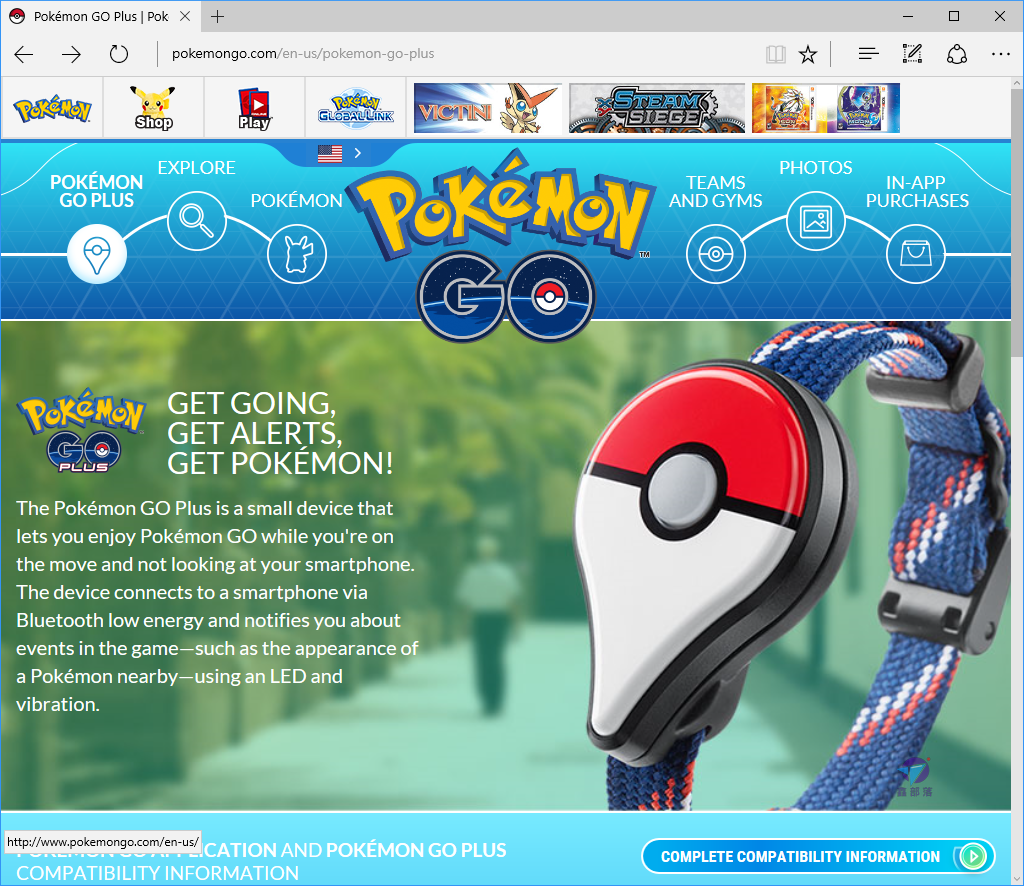
Task: Click the green arrow on compatibility button
Action: coord(973,856)
